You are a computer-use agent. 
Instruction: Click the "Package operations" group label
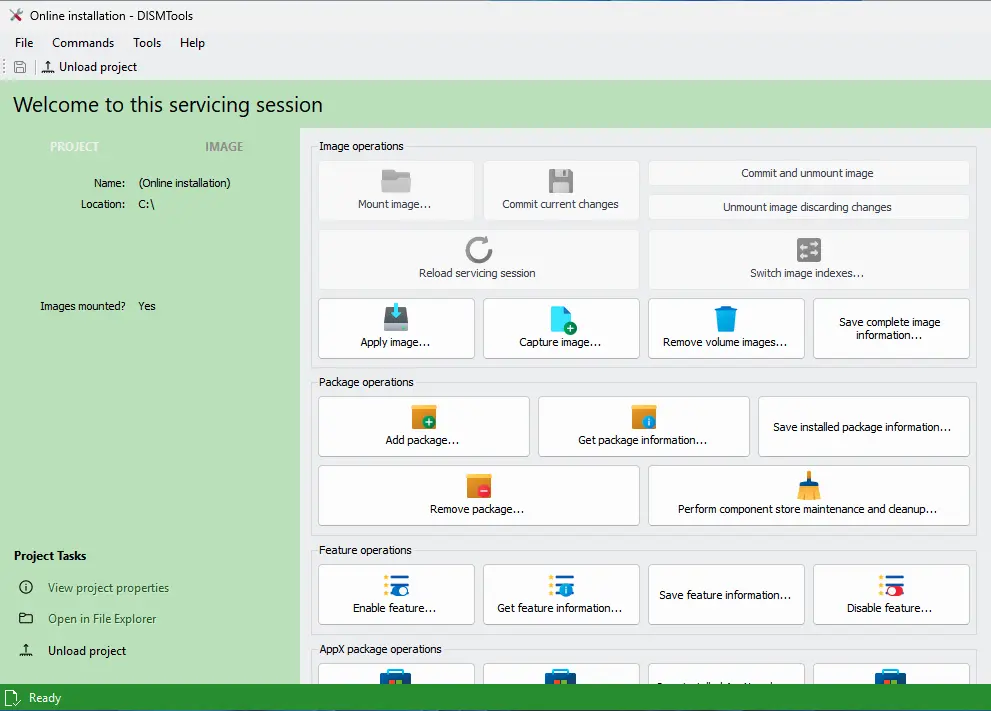(366, 382)
